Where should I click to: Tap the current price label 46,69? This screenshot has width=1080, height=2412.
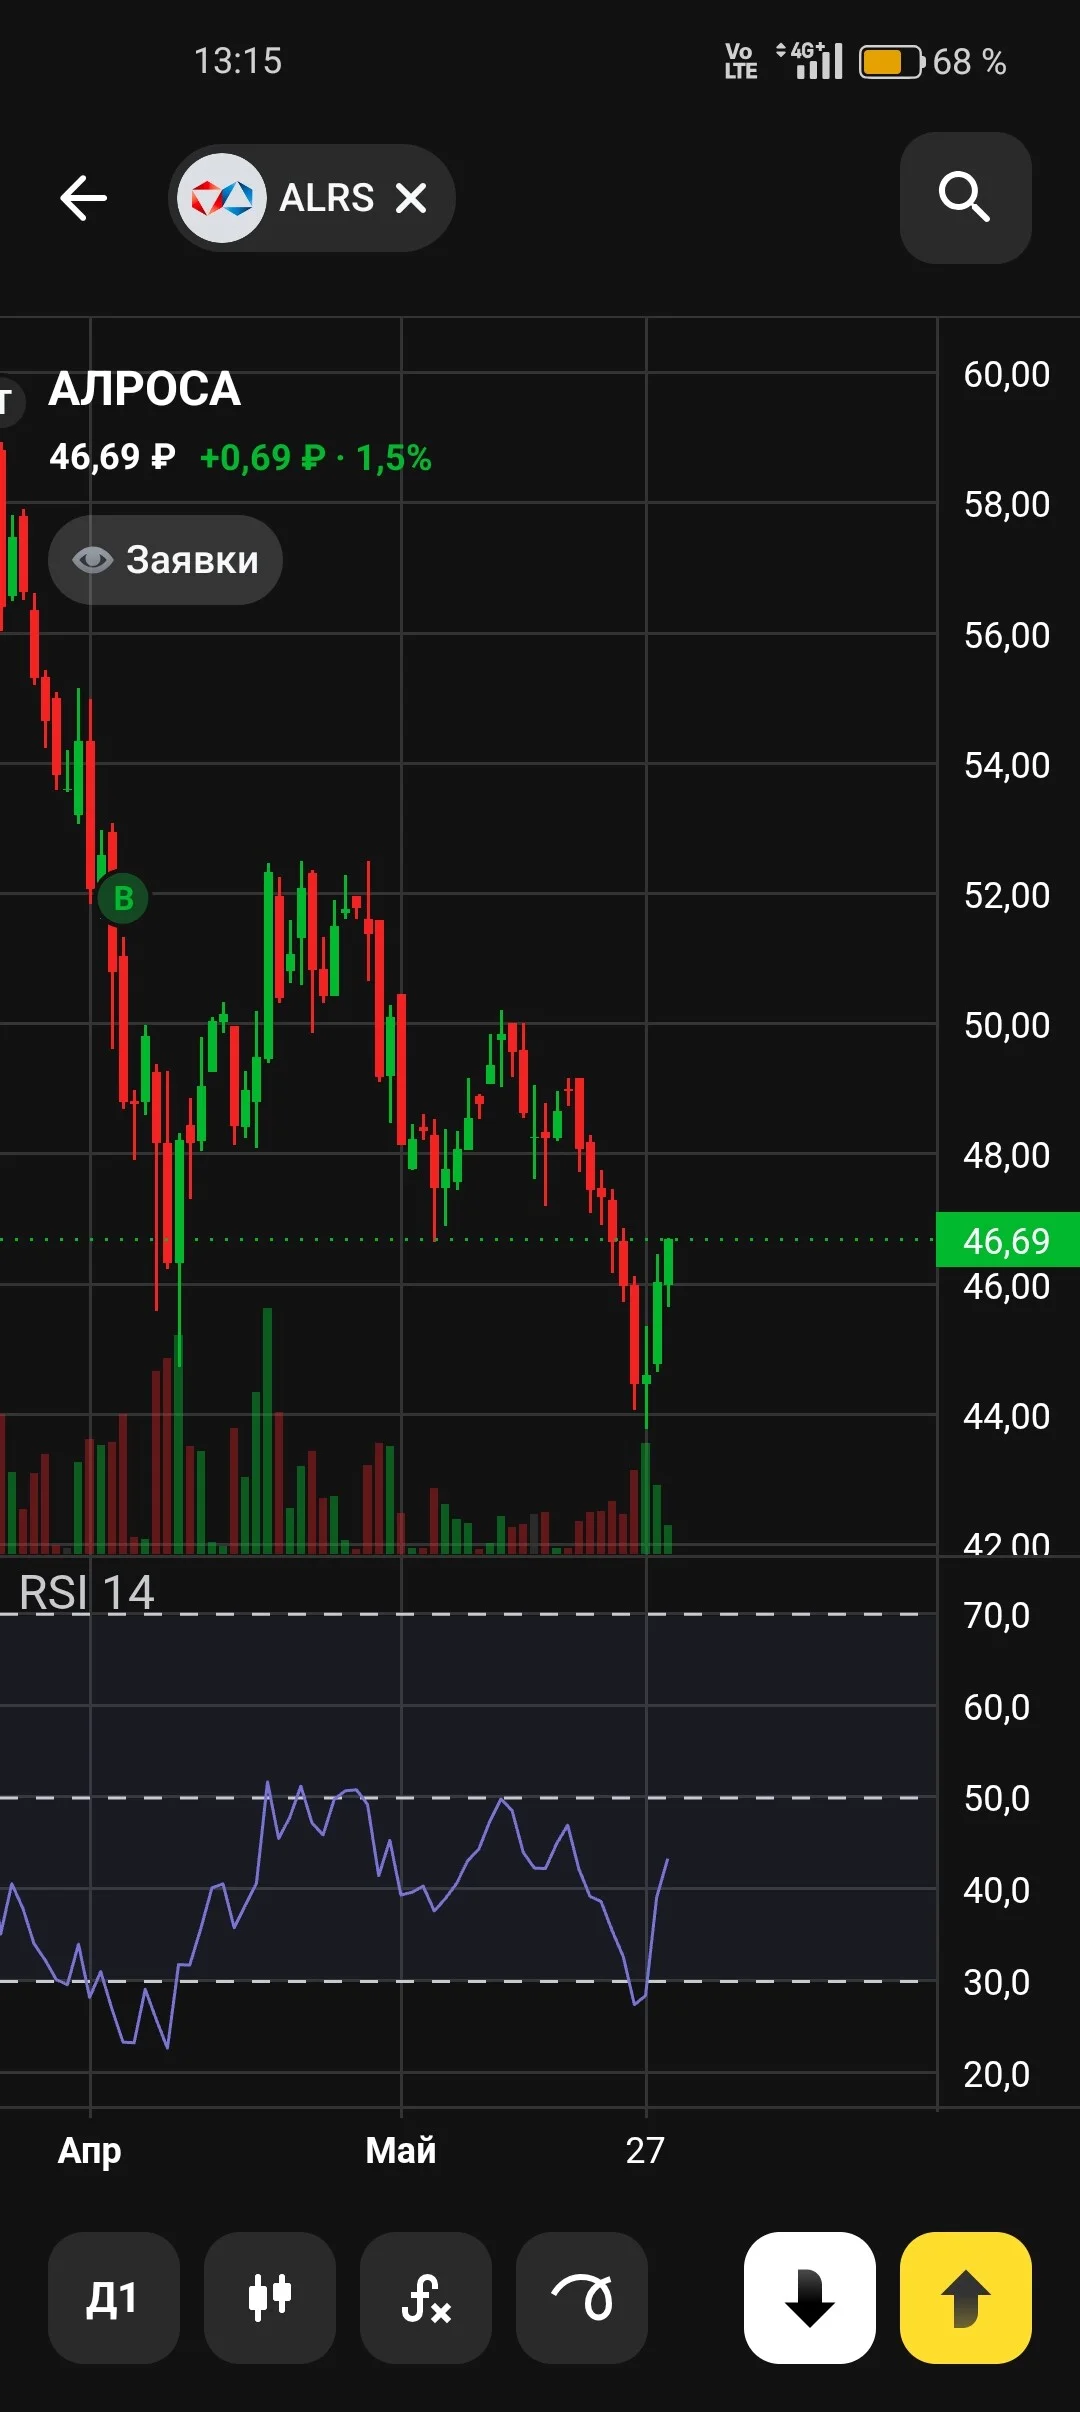coord(1007,1240)
